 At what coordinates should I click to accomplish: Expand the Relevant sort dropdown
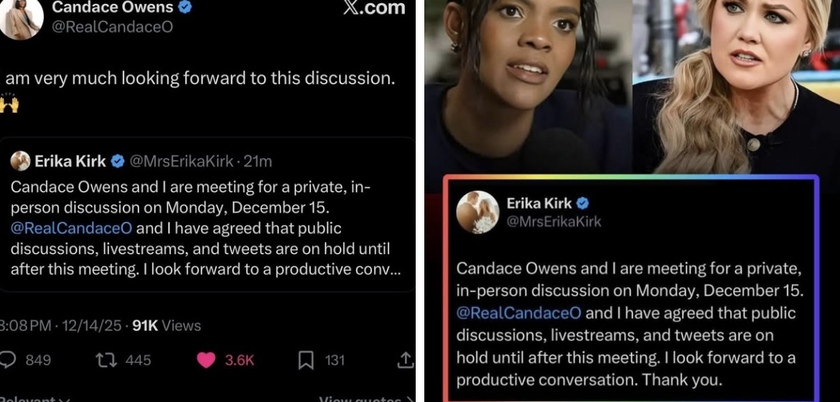point(35,399)
